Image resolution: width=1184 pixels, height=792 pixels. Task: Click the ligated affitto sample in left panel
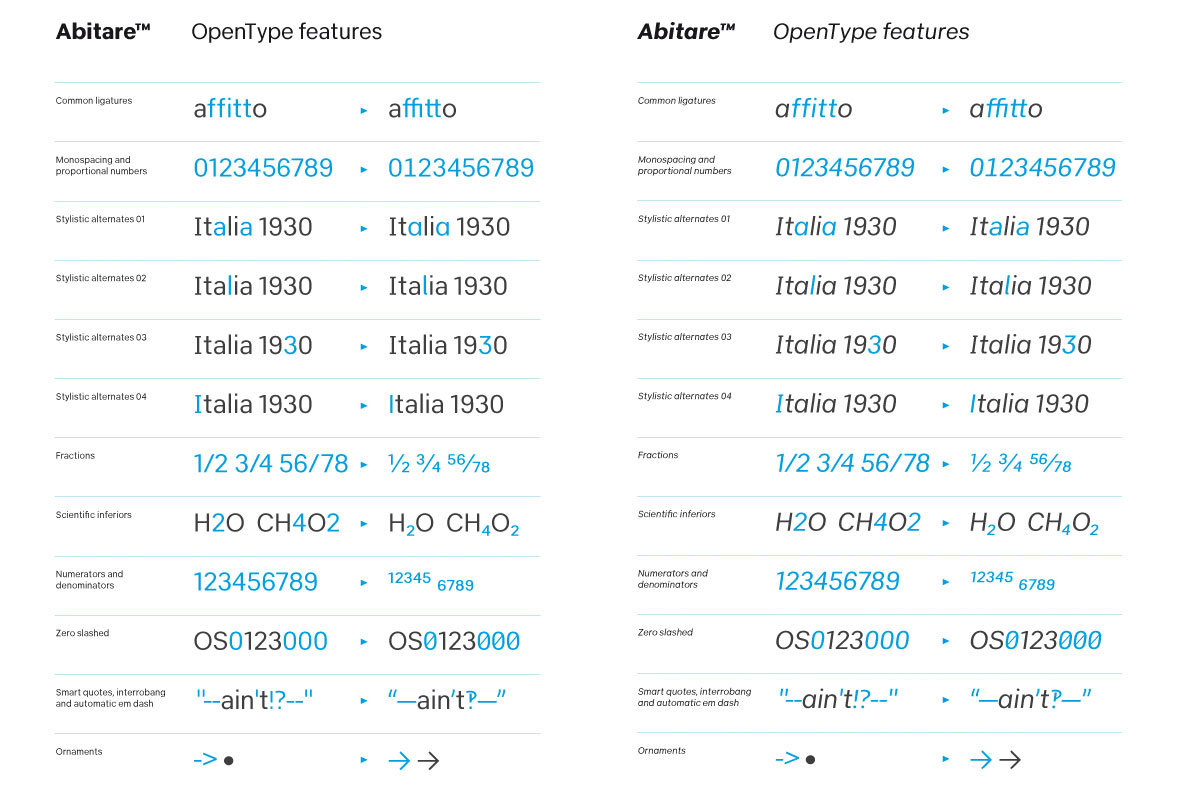(x=422, y=109)
